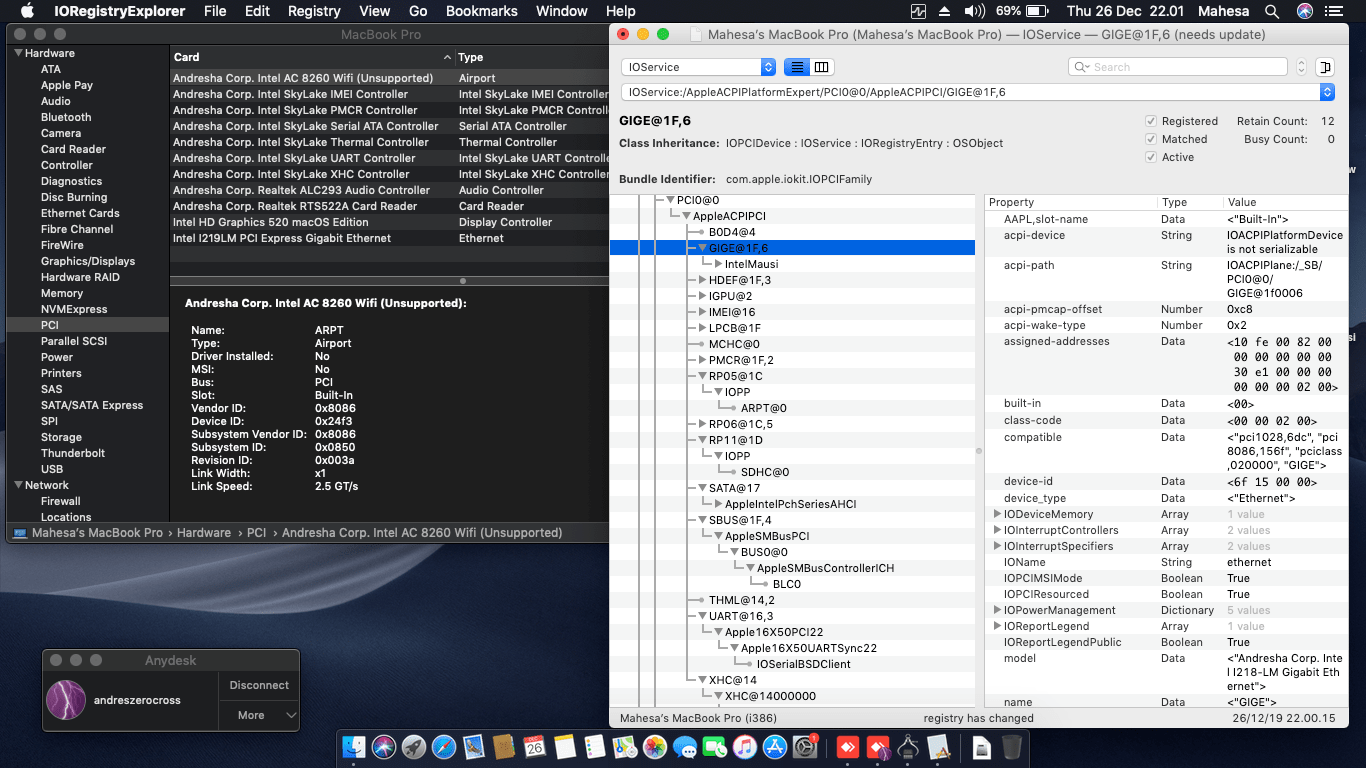Sort by the Property column header
The height and width of the screenshot is (768, 1366).
pyautogui.click(x=1071, y=202)
